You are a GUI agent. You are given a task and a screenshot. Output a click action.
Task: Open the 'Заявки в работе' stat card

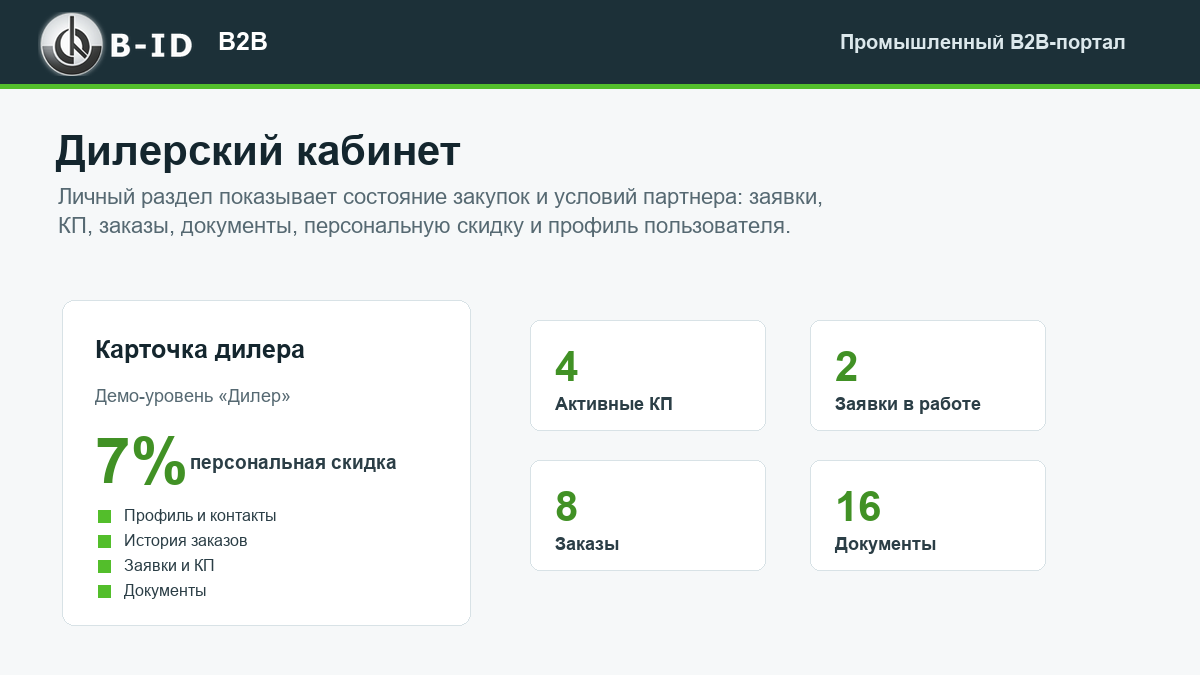(x=928, y=376)
